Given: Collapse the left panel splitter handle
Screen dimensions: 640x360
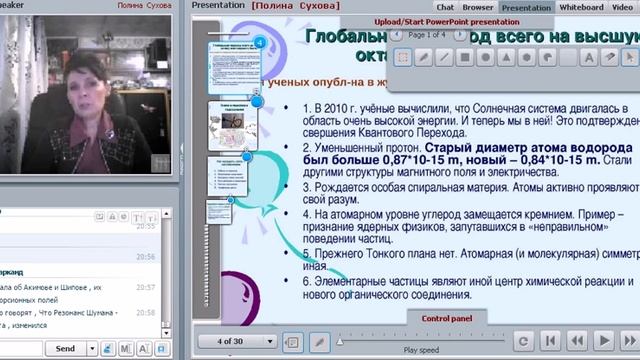Looking at the screenshot, I should (182, 159).
